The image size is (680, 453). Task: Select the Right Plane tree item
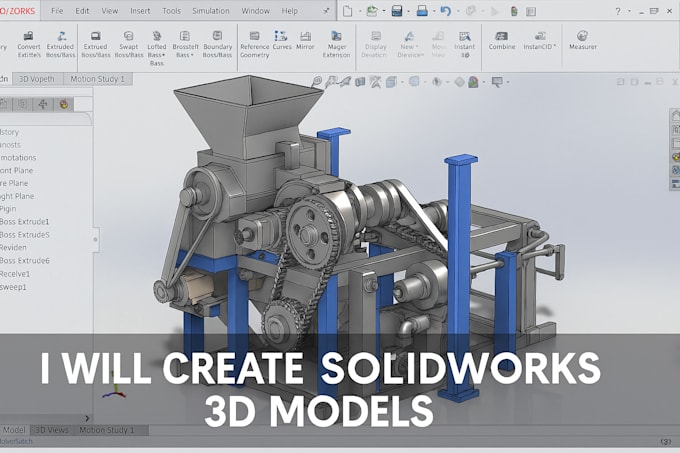point(17,196)
